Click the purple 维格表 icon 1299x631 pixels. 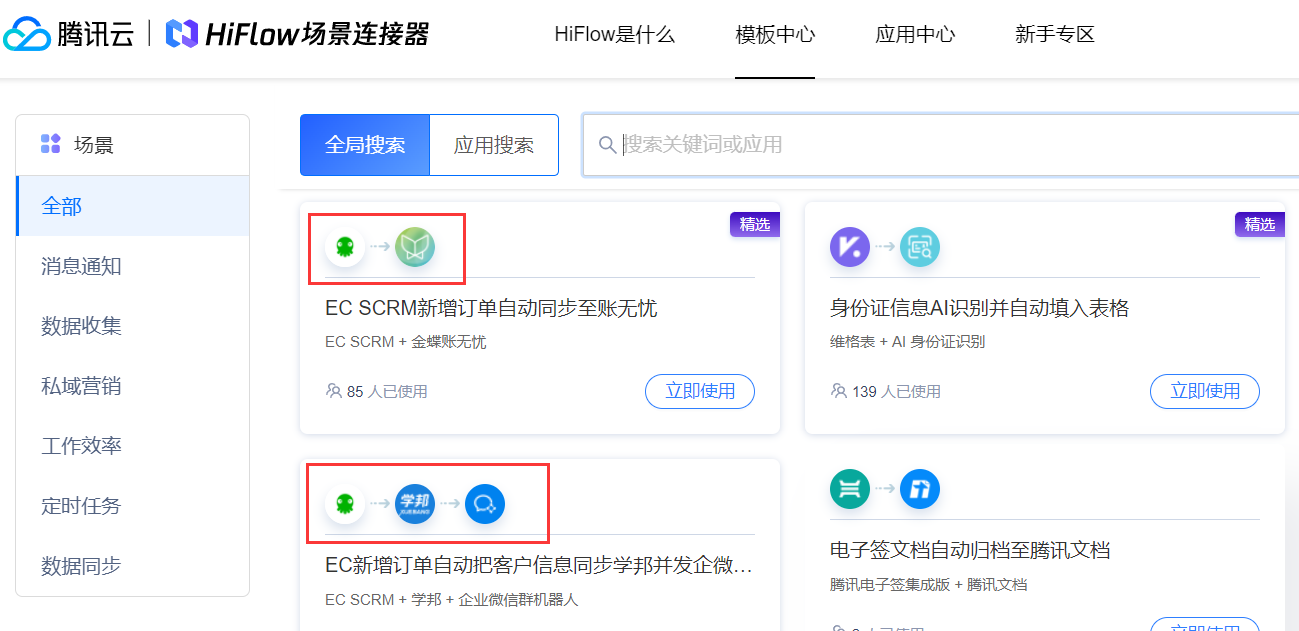(x=850, y=247)
